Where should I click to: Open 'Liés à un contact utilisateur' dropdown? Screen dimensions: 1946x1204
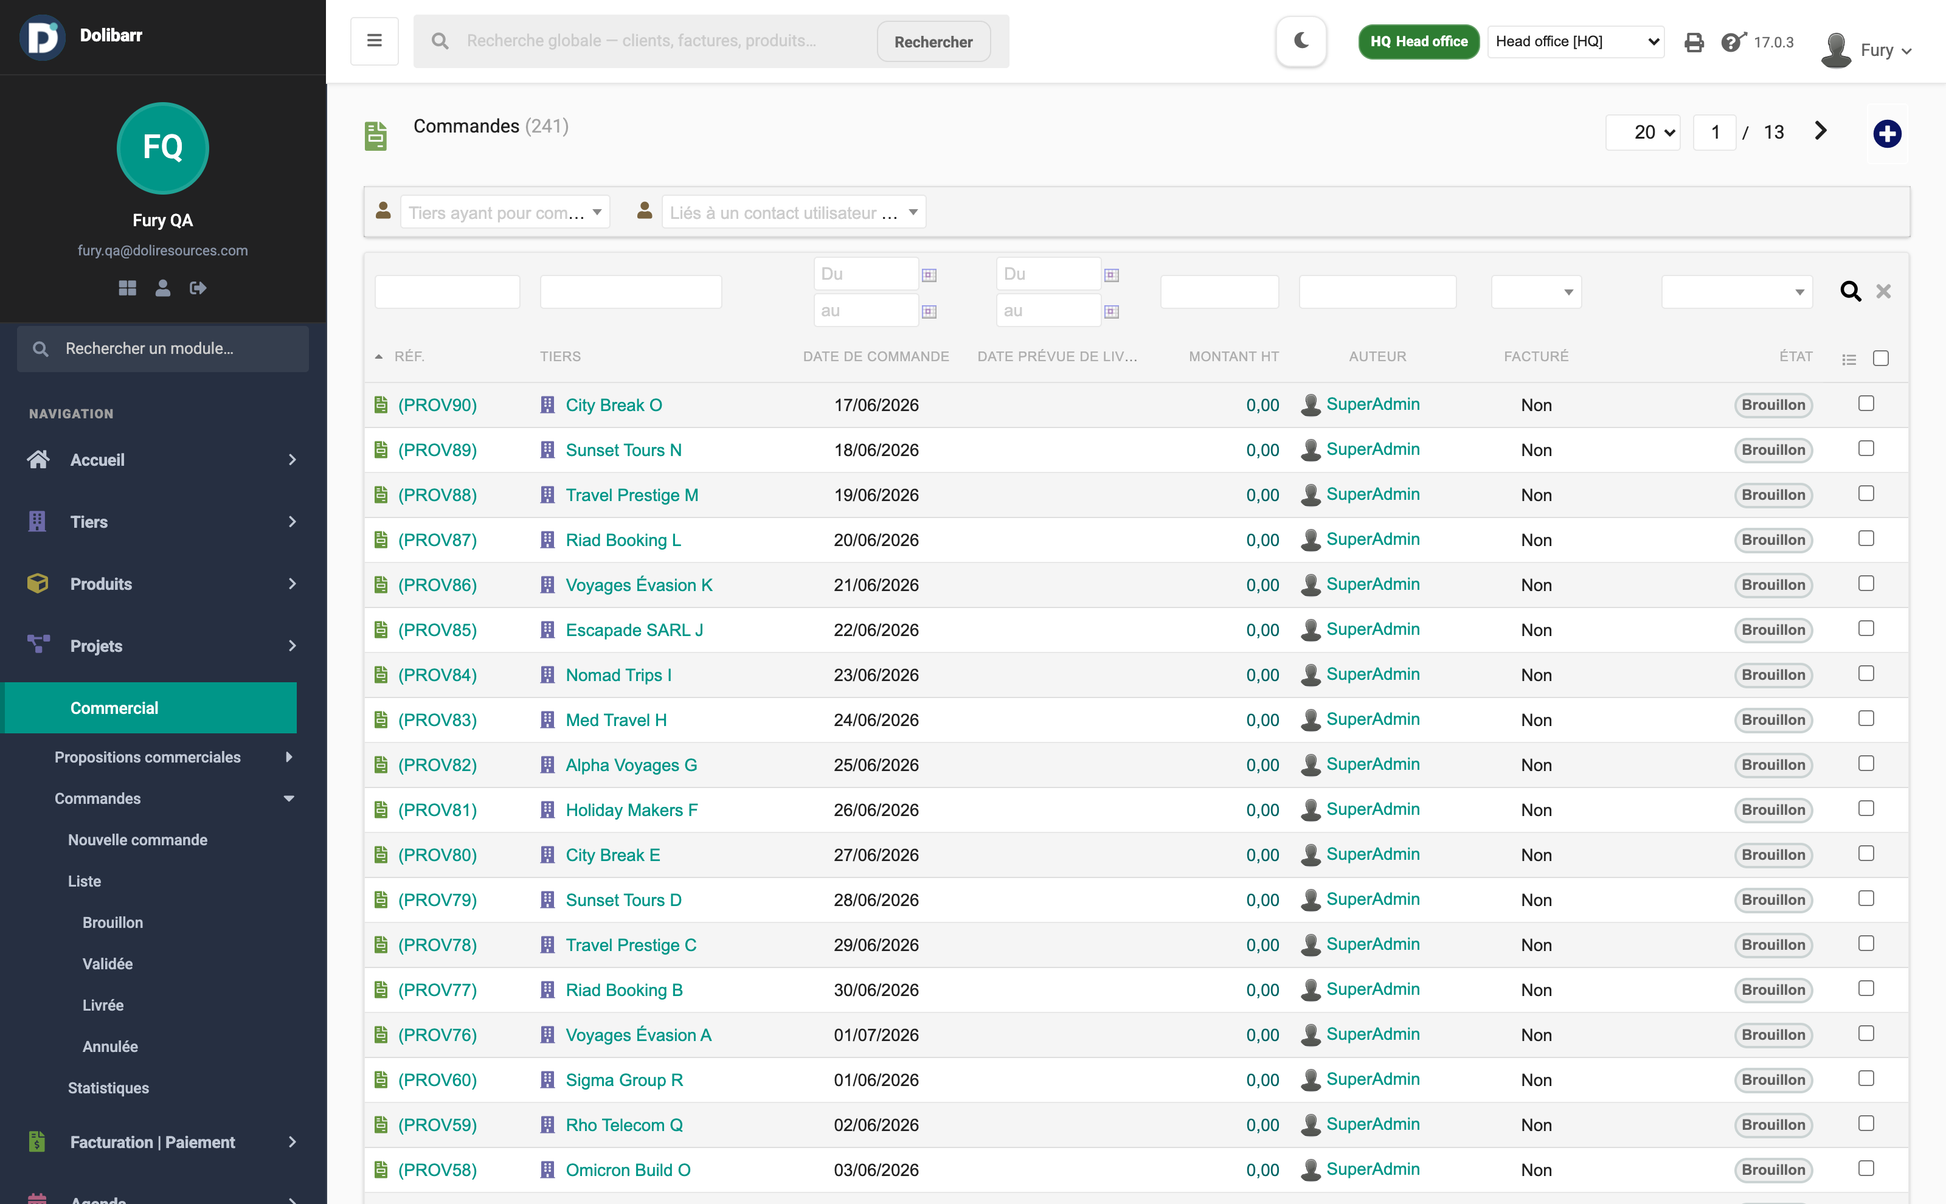794,212
